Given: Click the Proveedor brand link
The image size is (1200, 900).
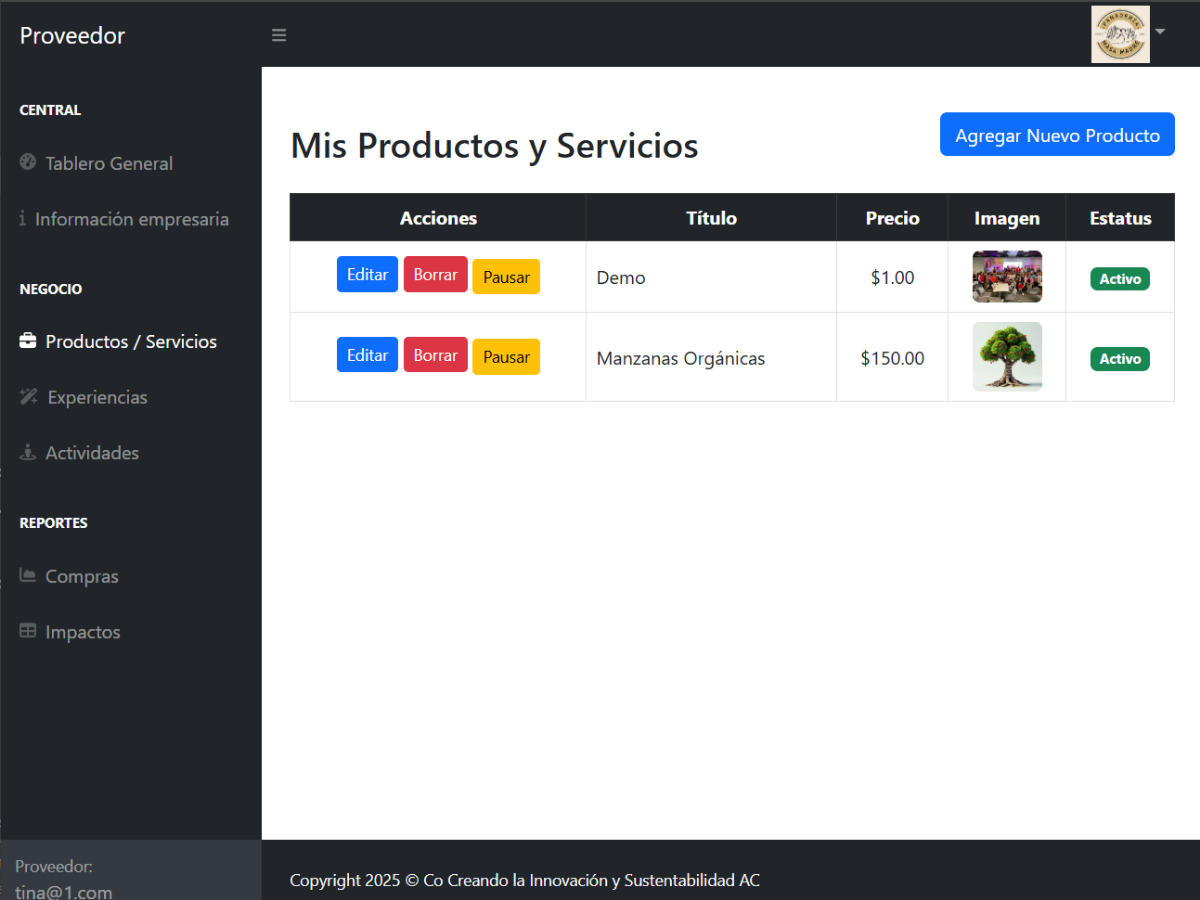Looking at the screenshot, I should (x=72, y=36).
